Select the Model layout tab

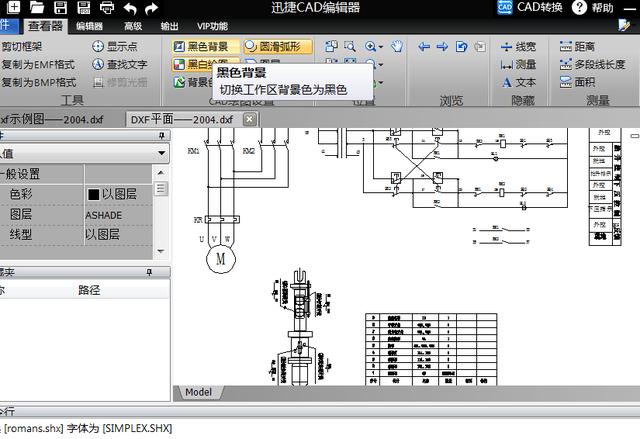point(199,392)
